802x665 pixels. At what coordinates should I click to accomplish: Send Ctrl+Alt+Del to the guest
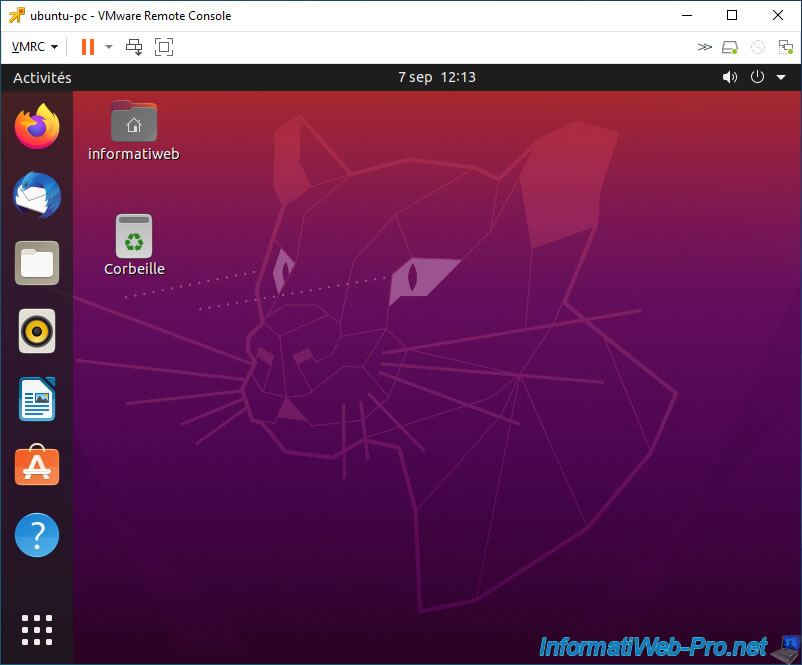134,47
